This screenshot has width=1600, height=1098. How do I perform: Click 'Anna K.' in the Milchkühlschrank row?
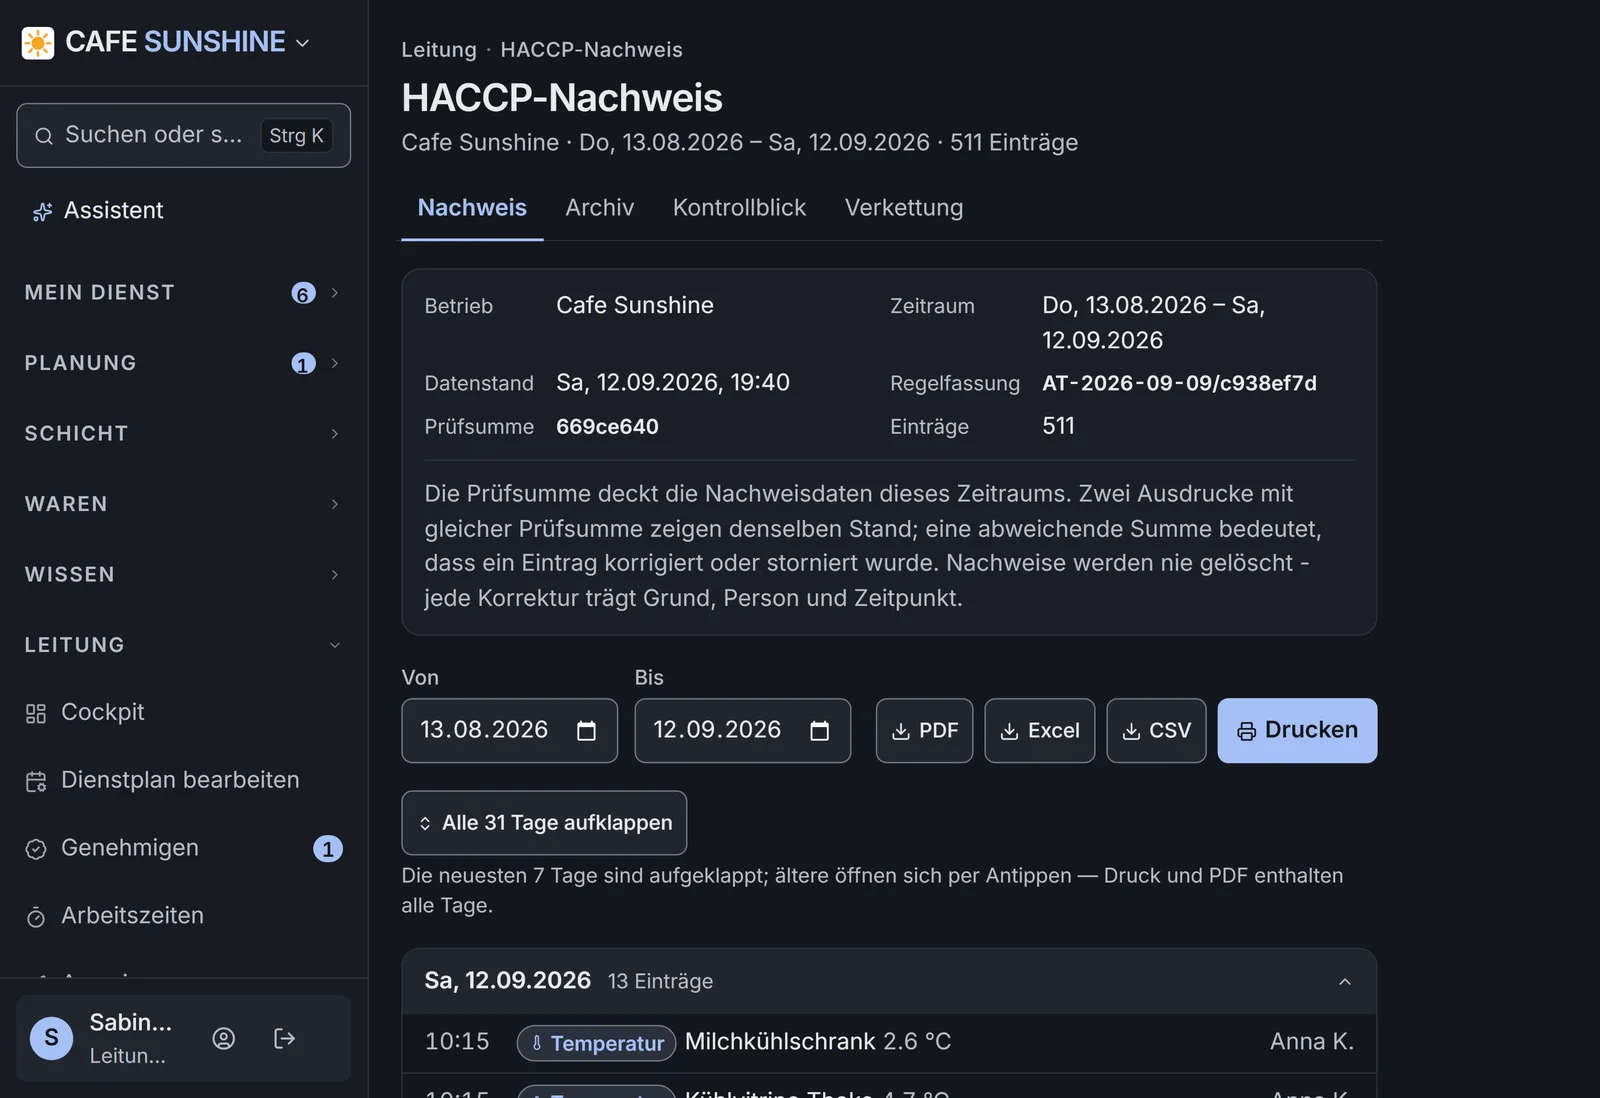pyautogui.click(x=1312, y=1042)
